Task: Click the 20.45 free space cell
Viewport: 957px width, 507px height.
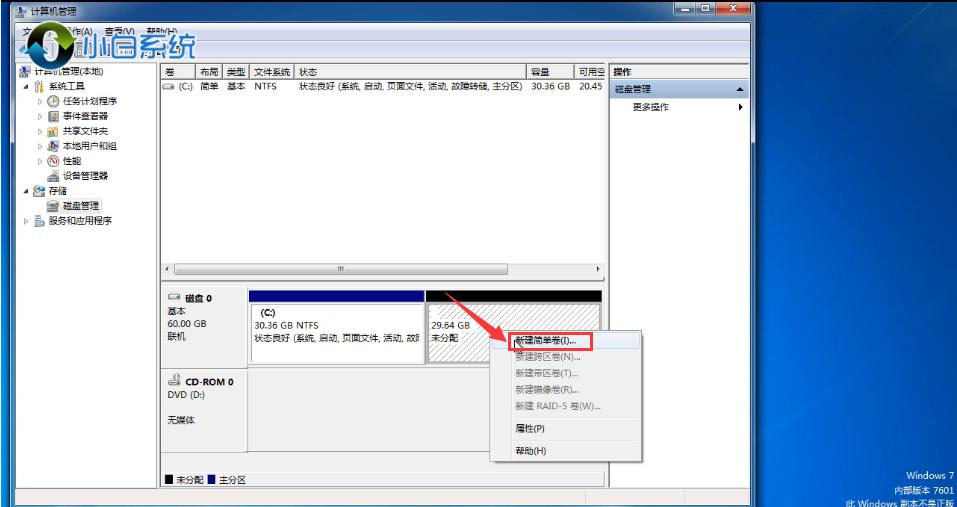Action: 591,87
